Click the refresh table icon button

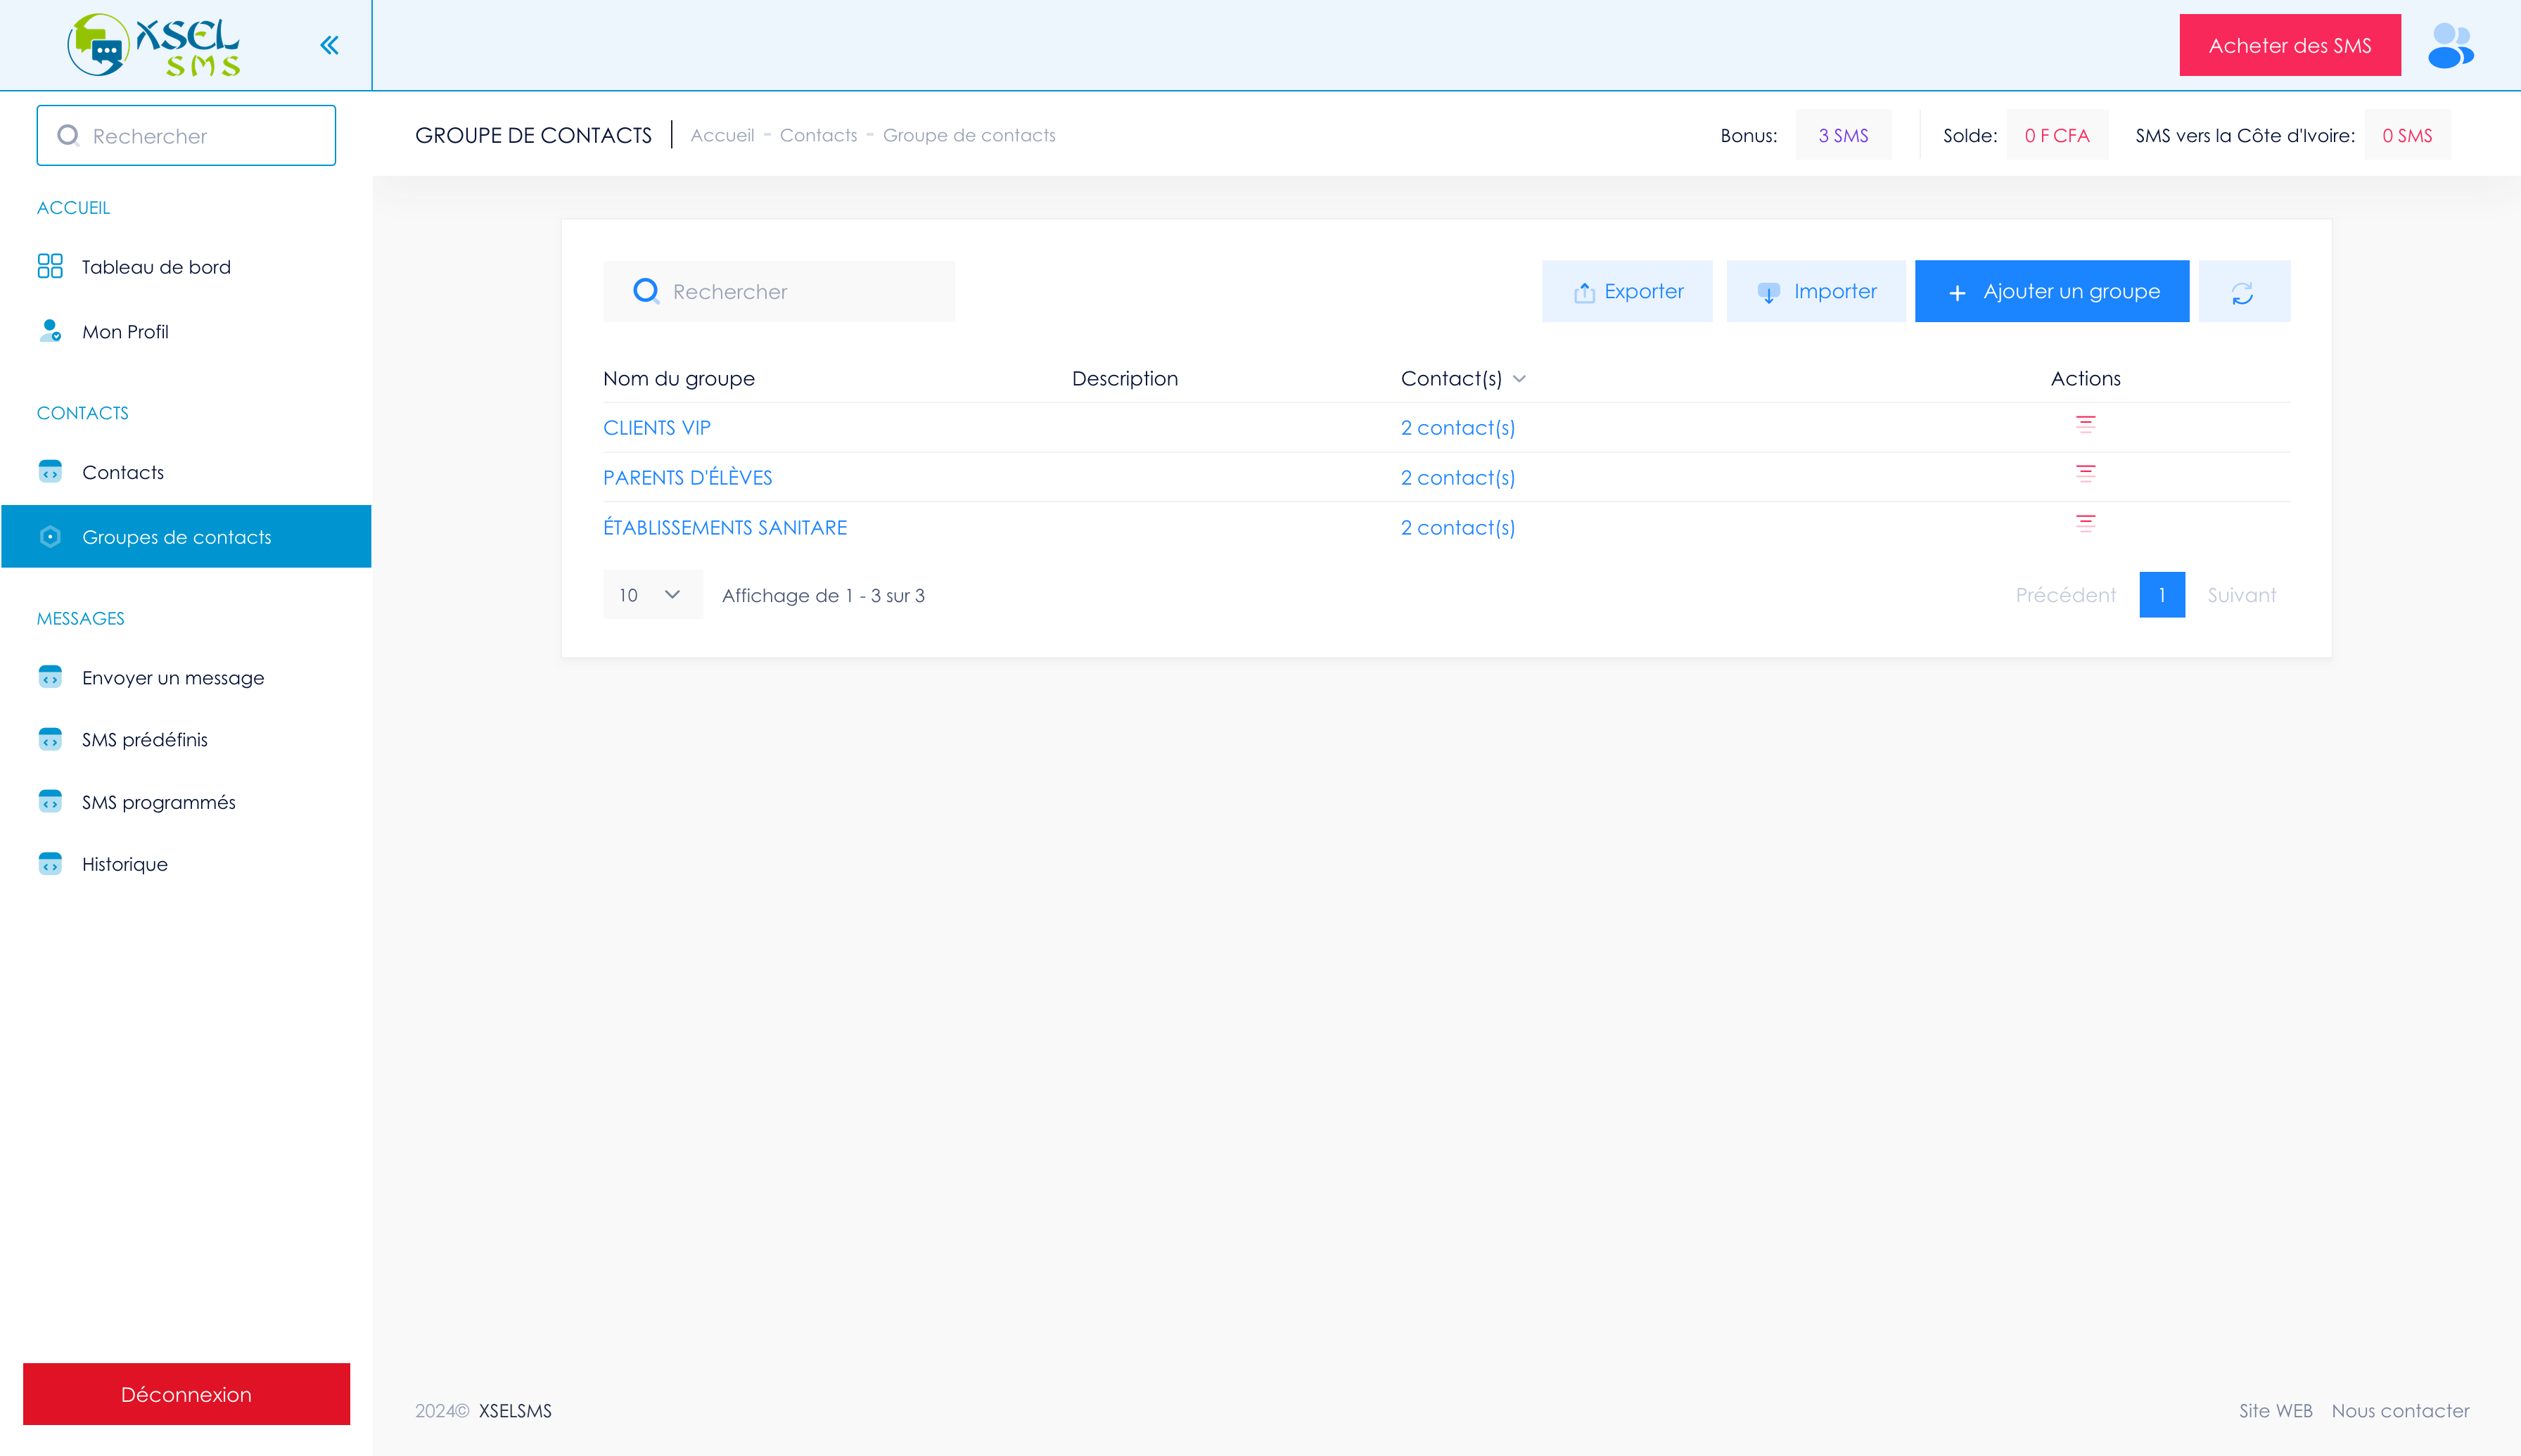tap(2243, 292)
